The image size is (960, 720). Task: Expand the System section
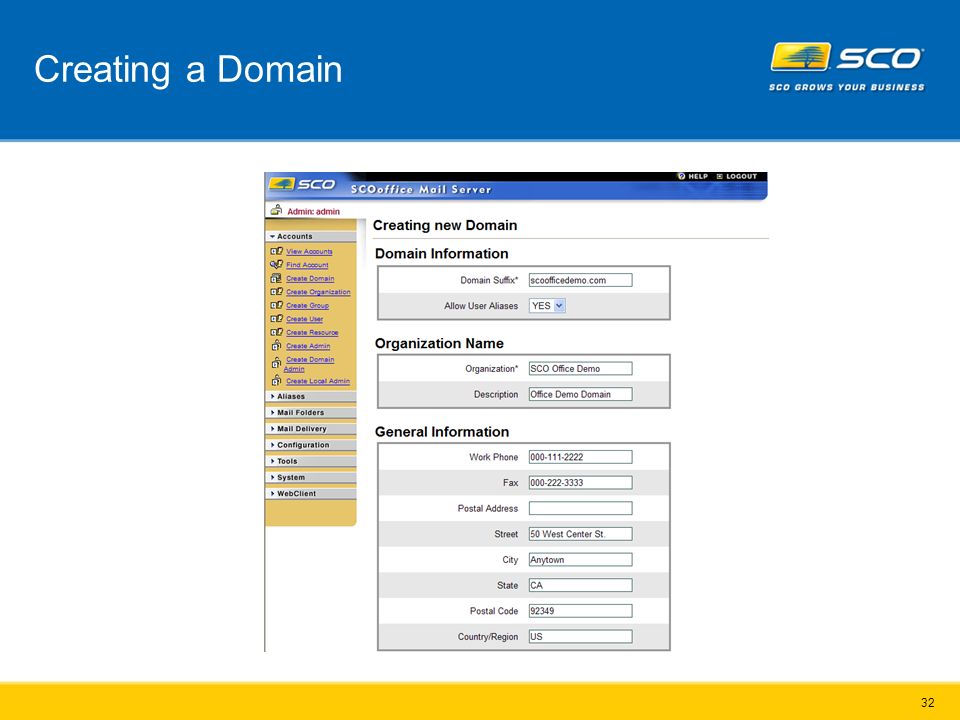pos(310,478)
